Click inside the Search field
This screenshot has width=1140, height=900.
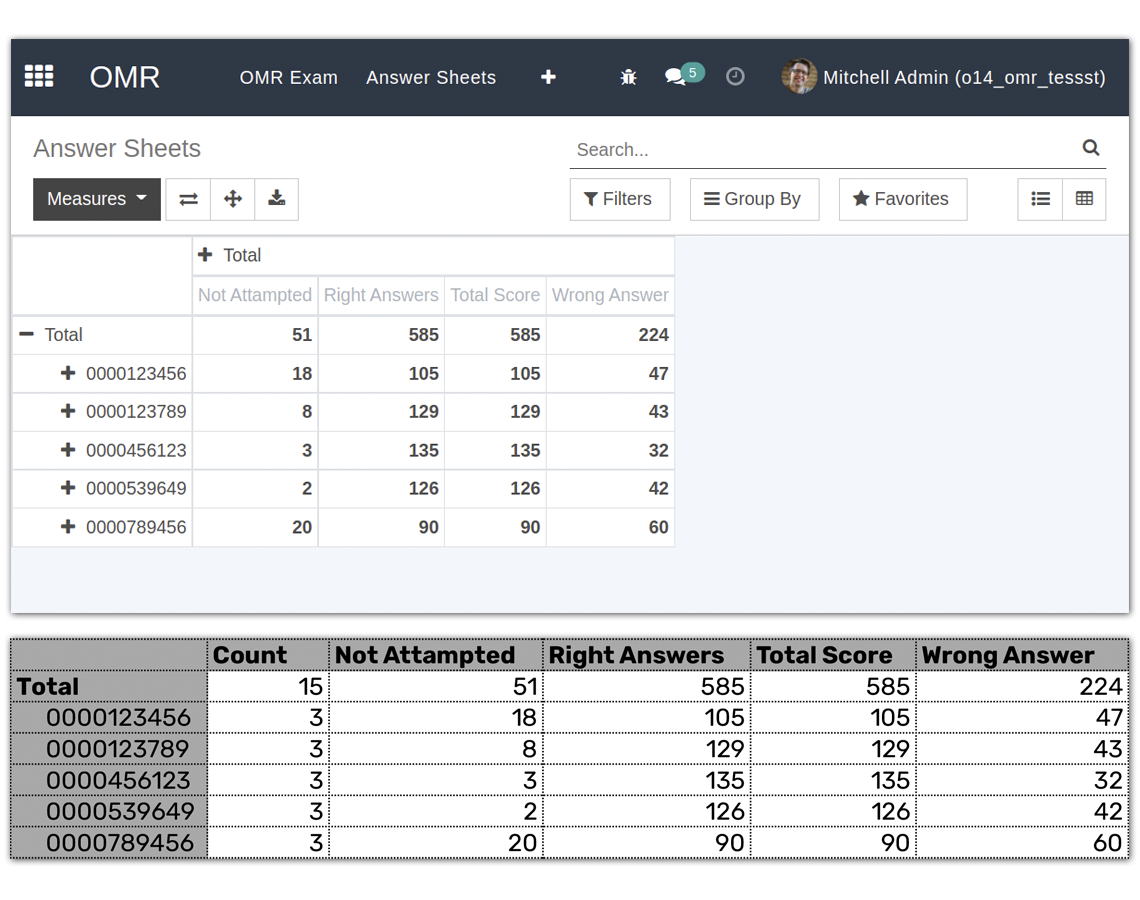(700, 149)
